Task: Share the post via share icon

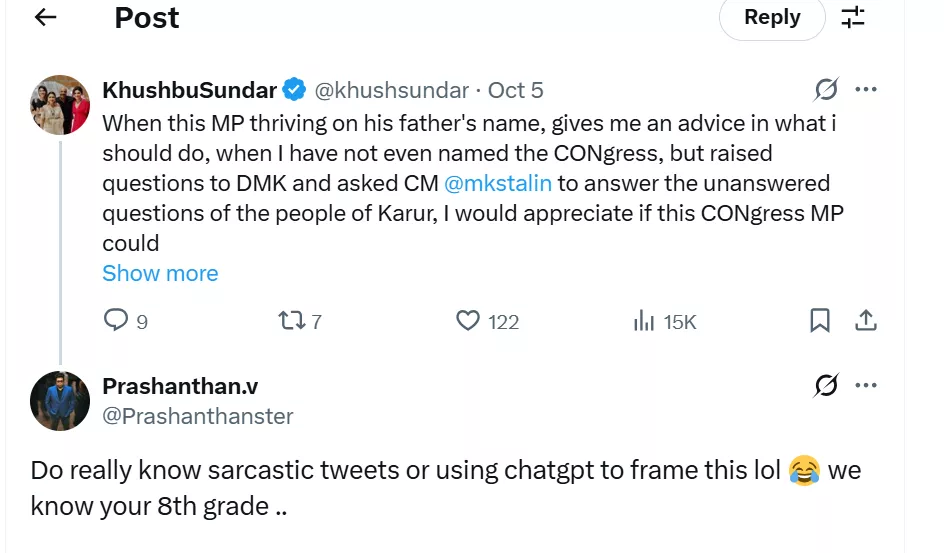Action: pyautogui.click(x=866, y=320)
